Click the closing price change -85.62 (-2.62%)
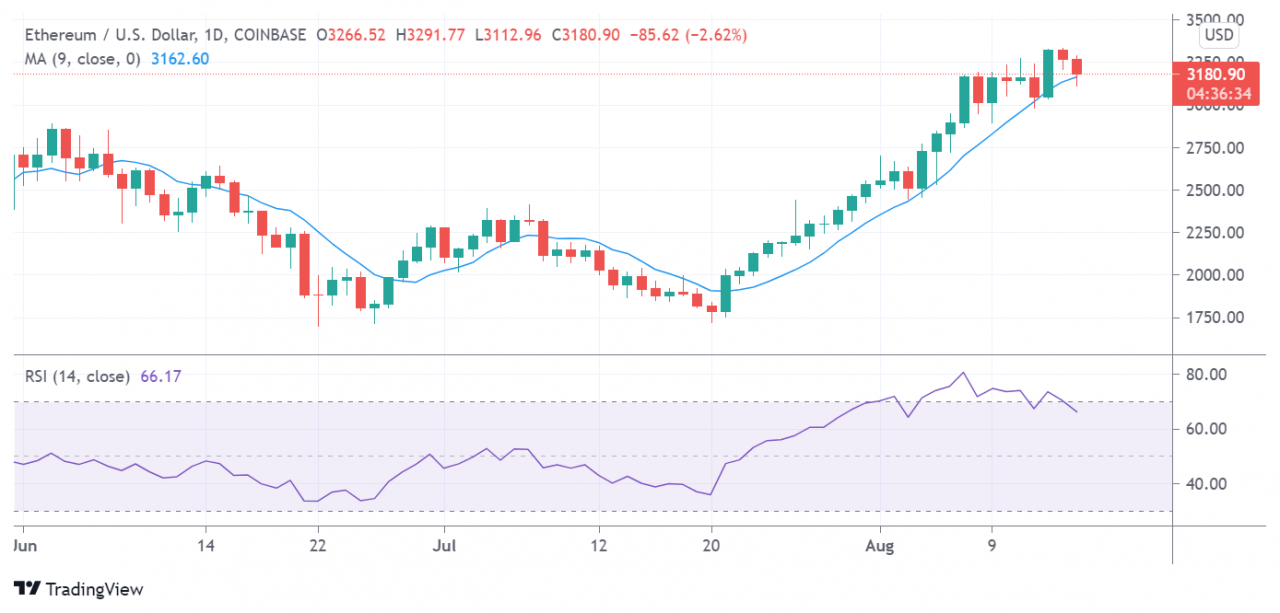This screenshot has height=613, width=1280. click(x=688, y=35)
